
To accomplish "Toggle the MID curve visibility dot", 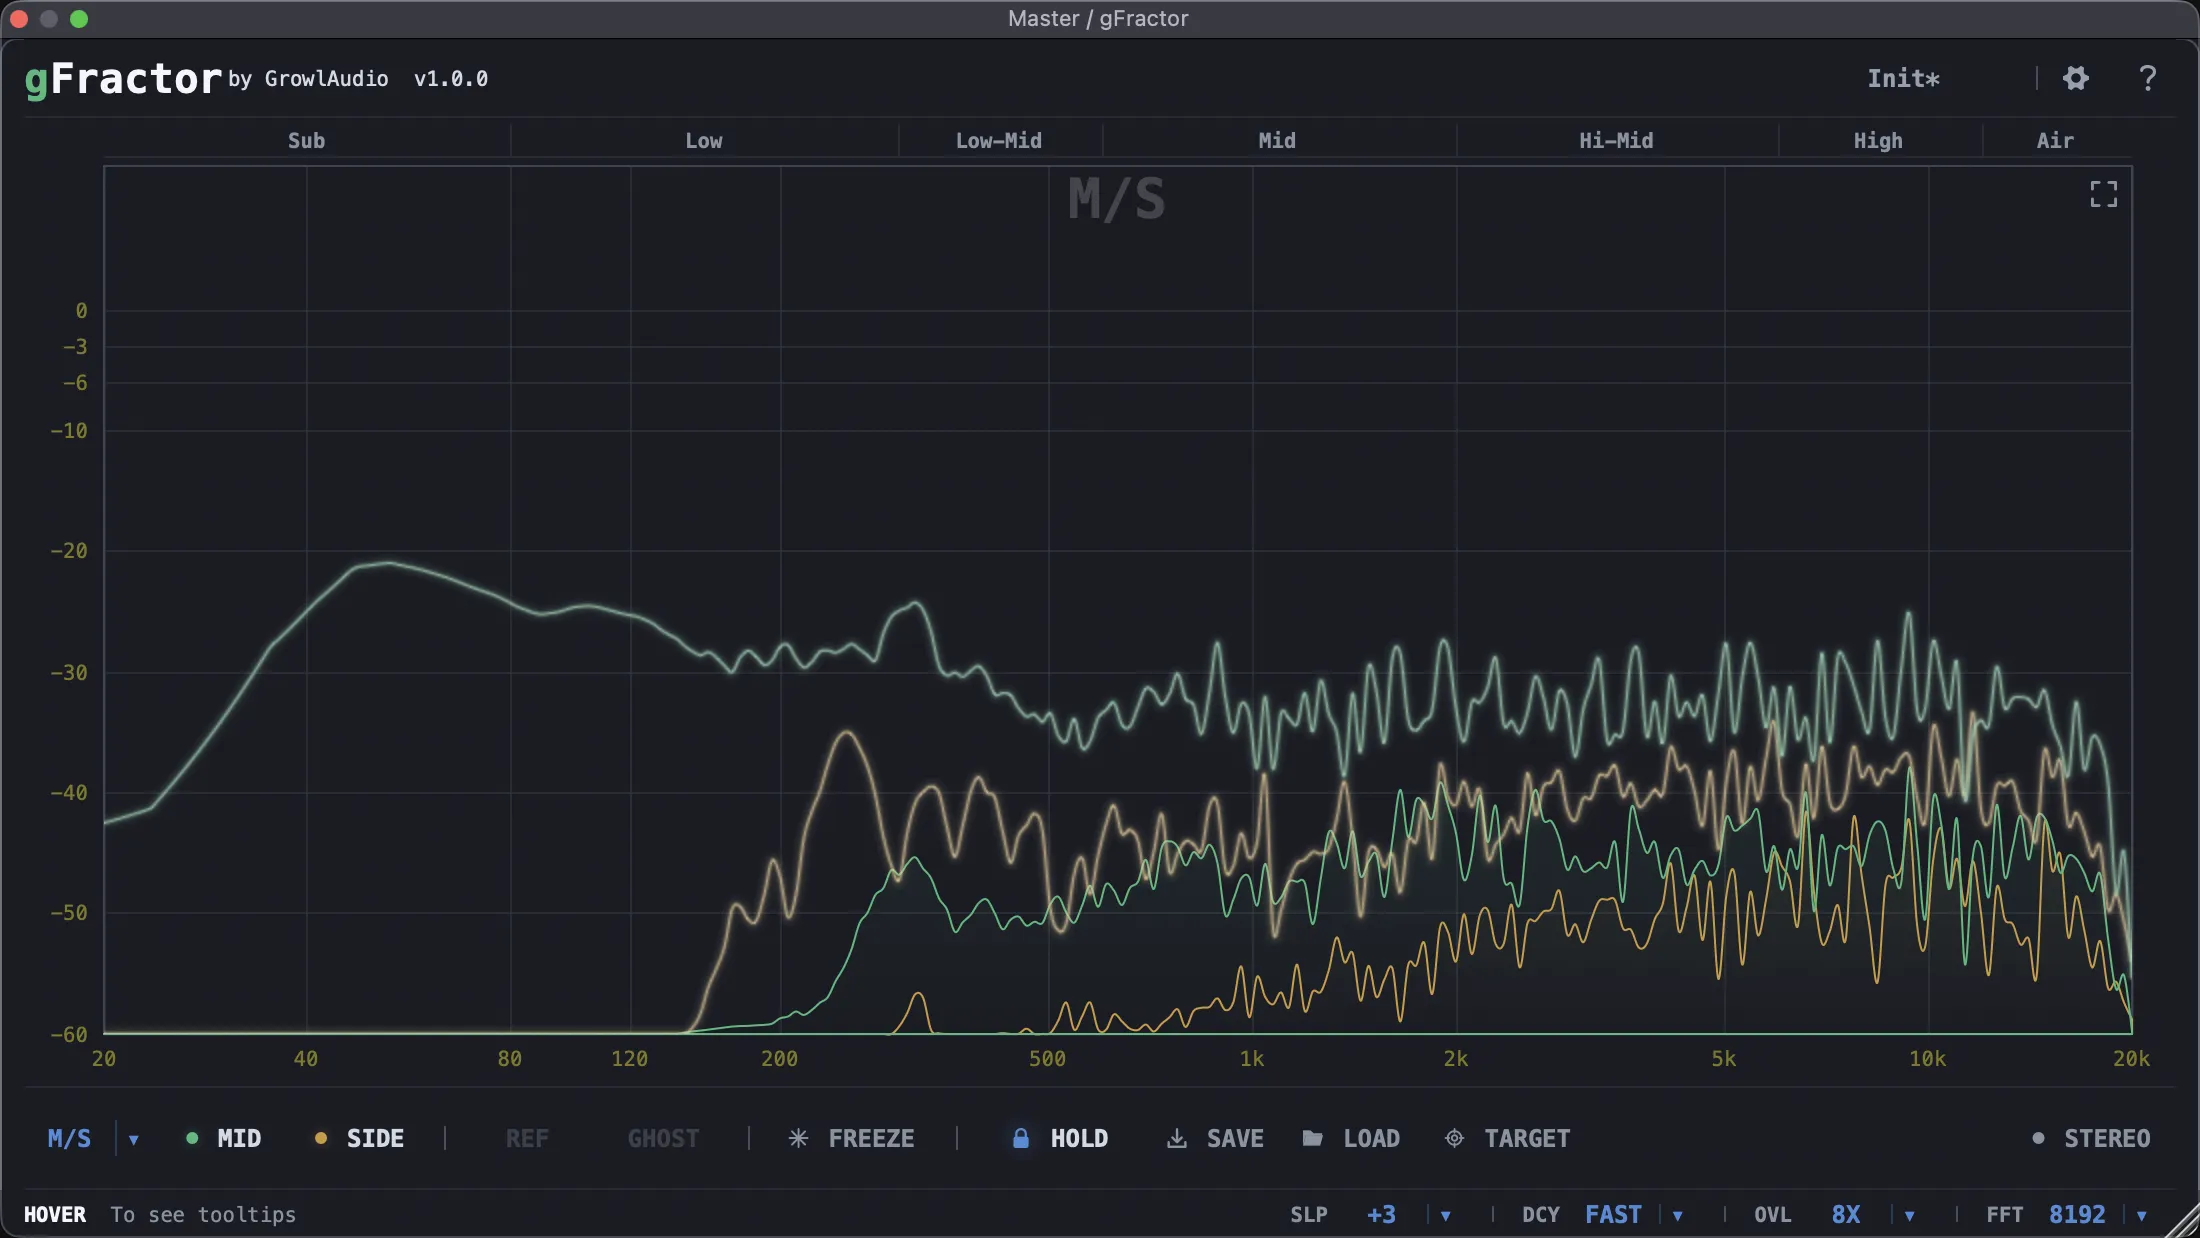I will pos(191,1138).
